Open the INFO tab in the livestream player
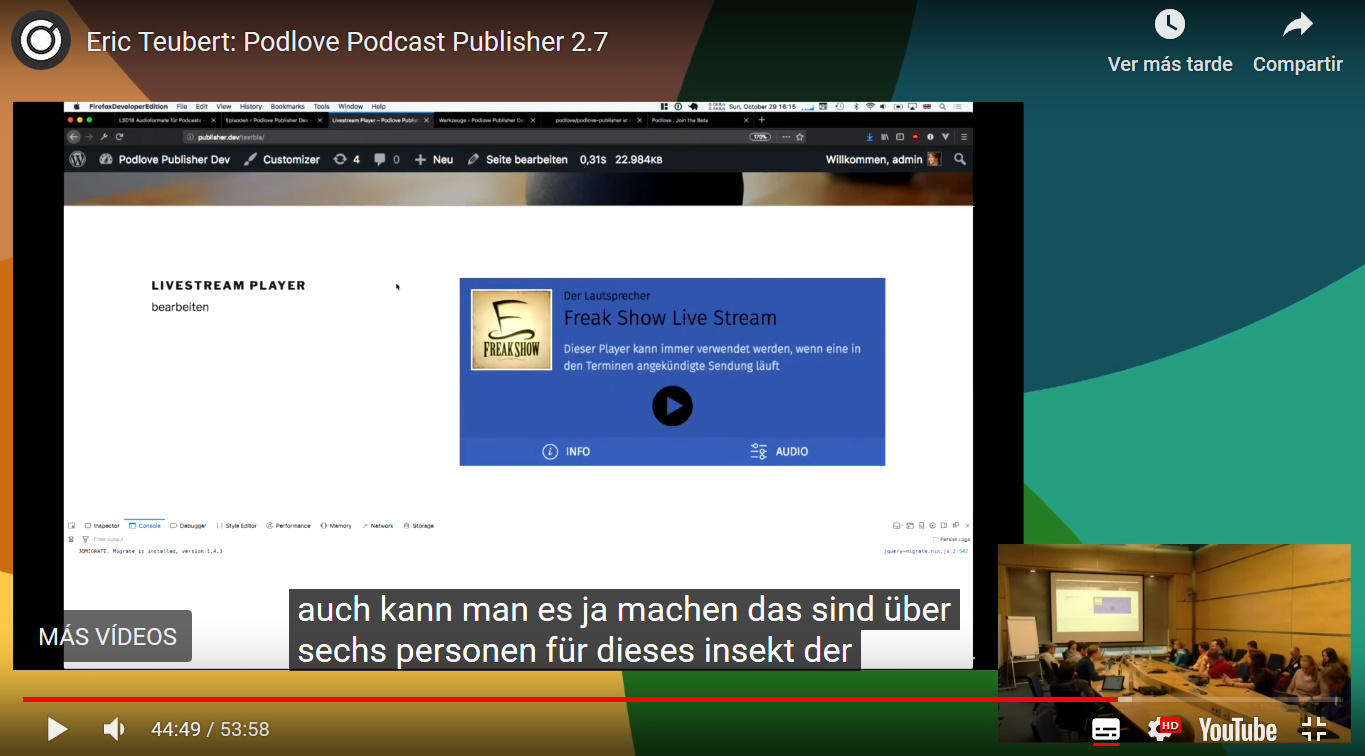 click(x=566, y=452)
